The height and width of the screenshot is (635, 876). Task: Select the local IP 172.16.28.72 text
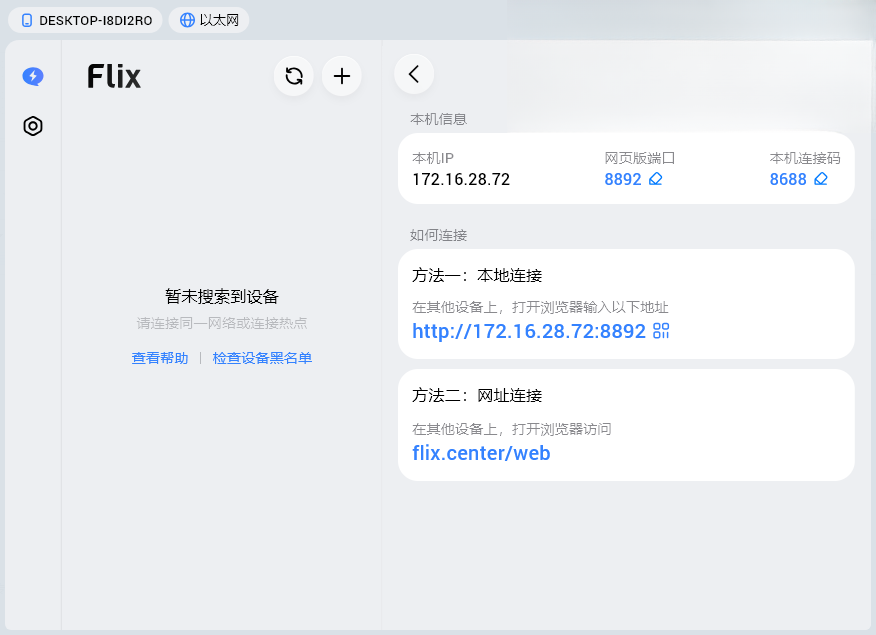click(x=461, y=179)
